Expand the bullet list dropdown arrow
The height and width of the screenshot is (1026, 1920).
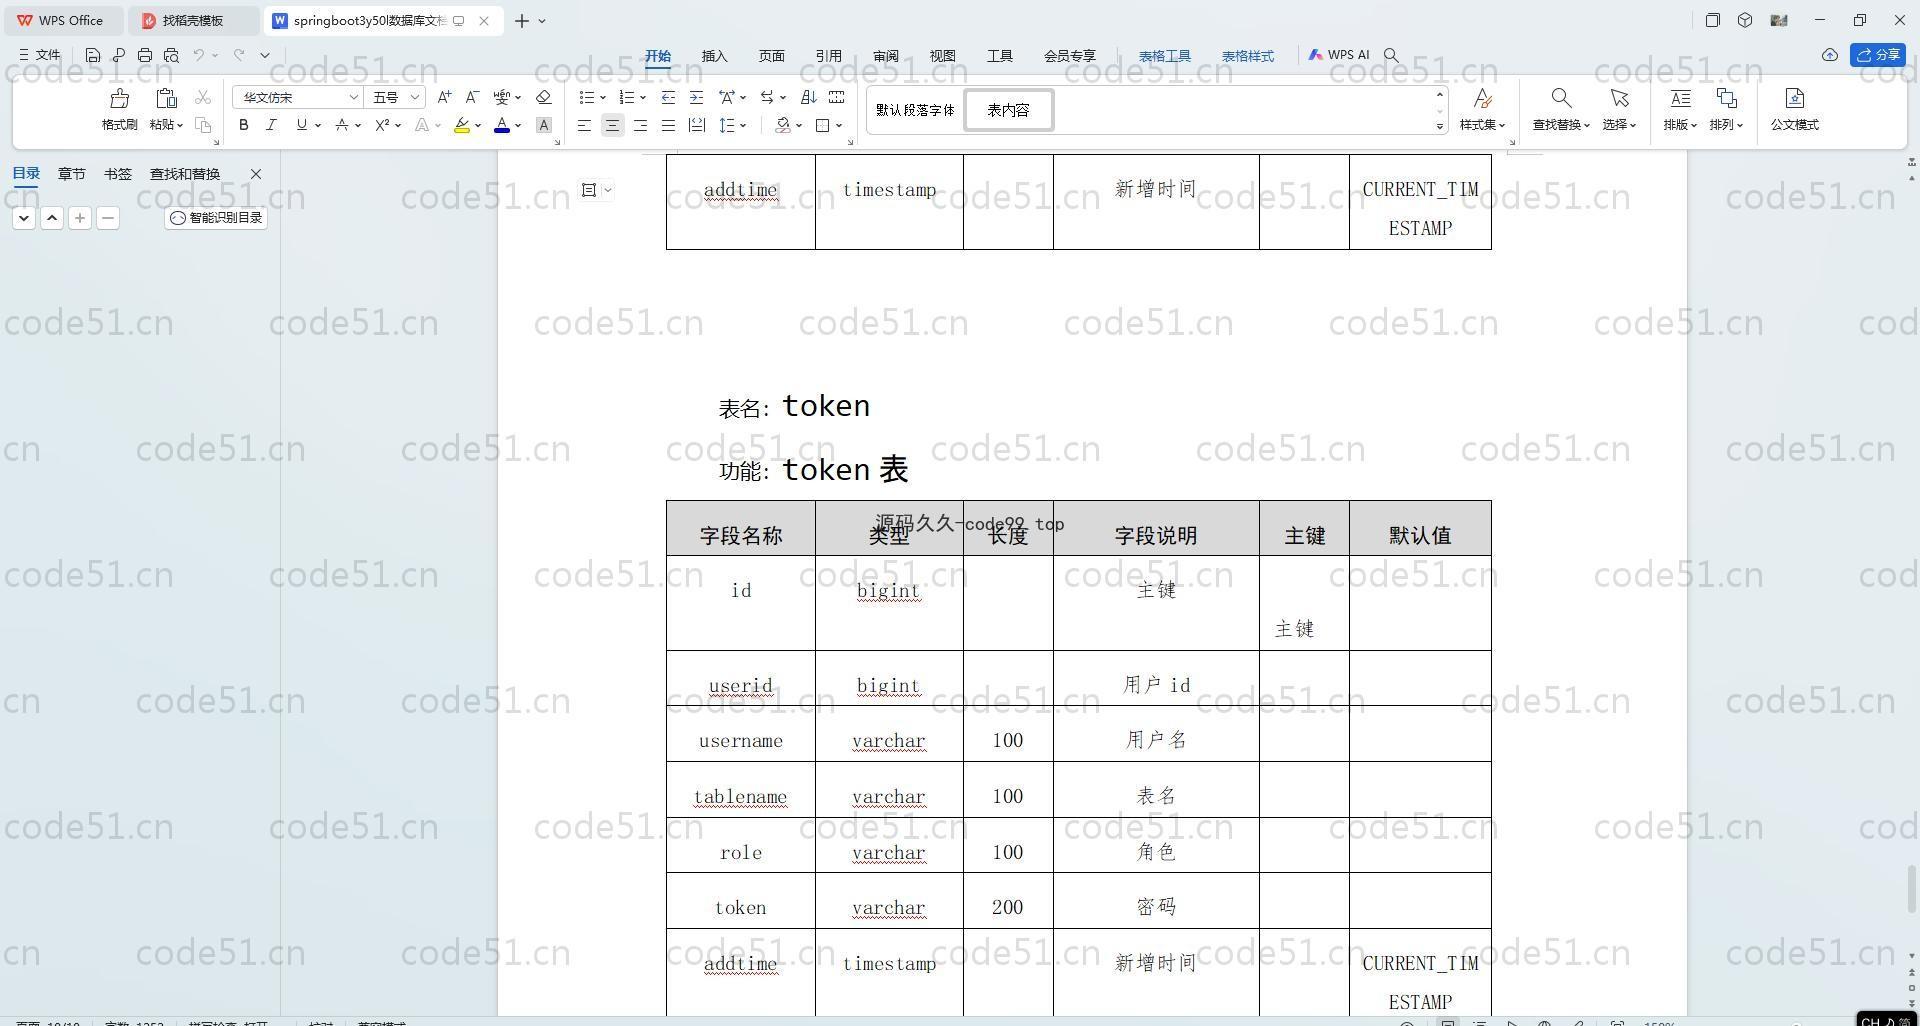(x=603, y=98)
